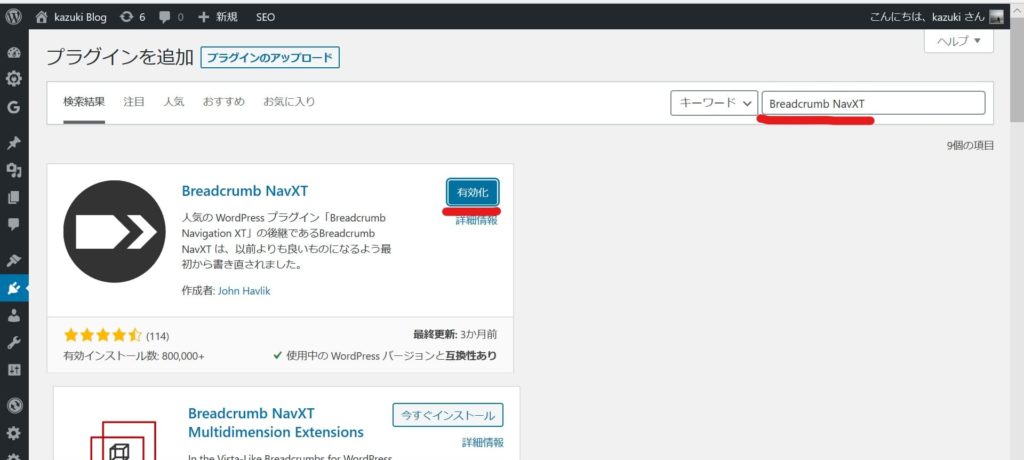Image resolution: width=1024 pixels, height=460 pixels.
Task: Open the Dashboard sidebar icon
Action: point(14,53)
